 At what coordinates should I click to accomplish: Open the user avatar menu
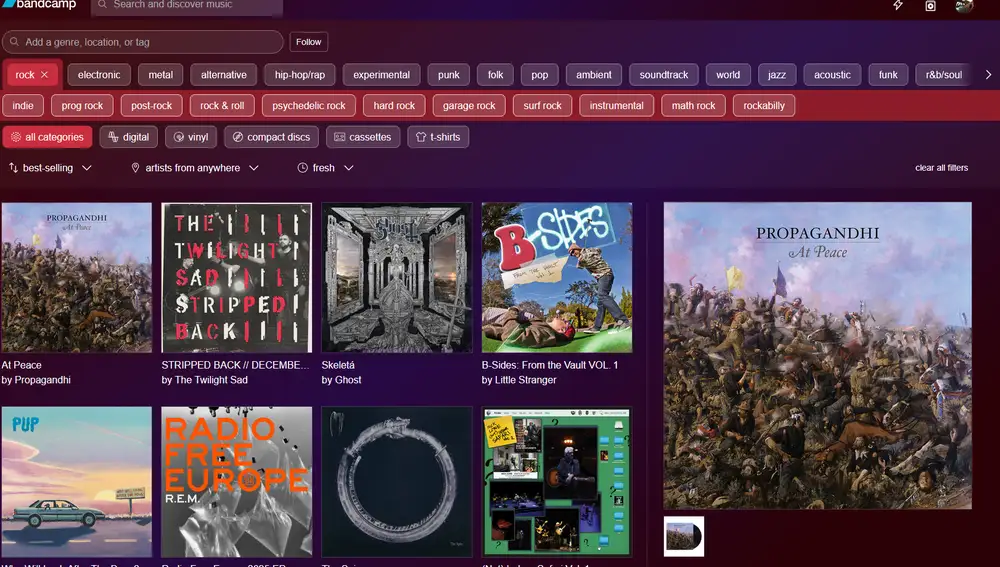(x=964, y=6)
